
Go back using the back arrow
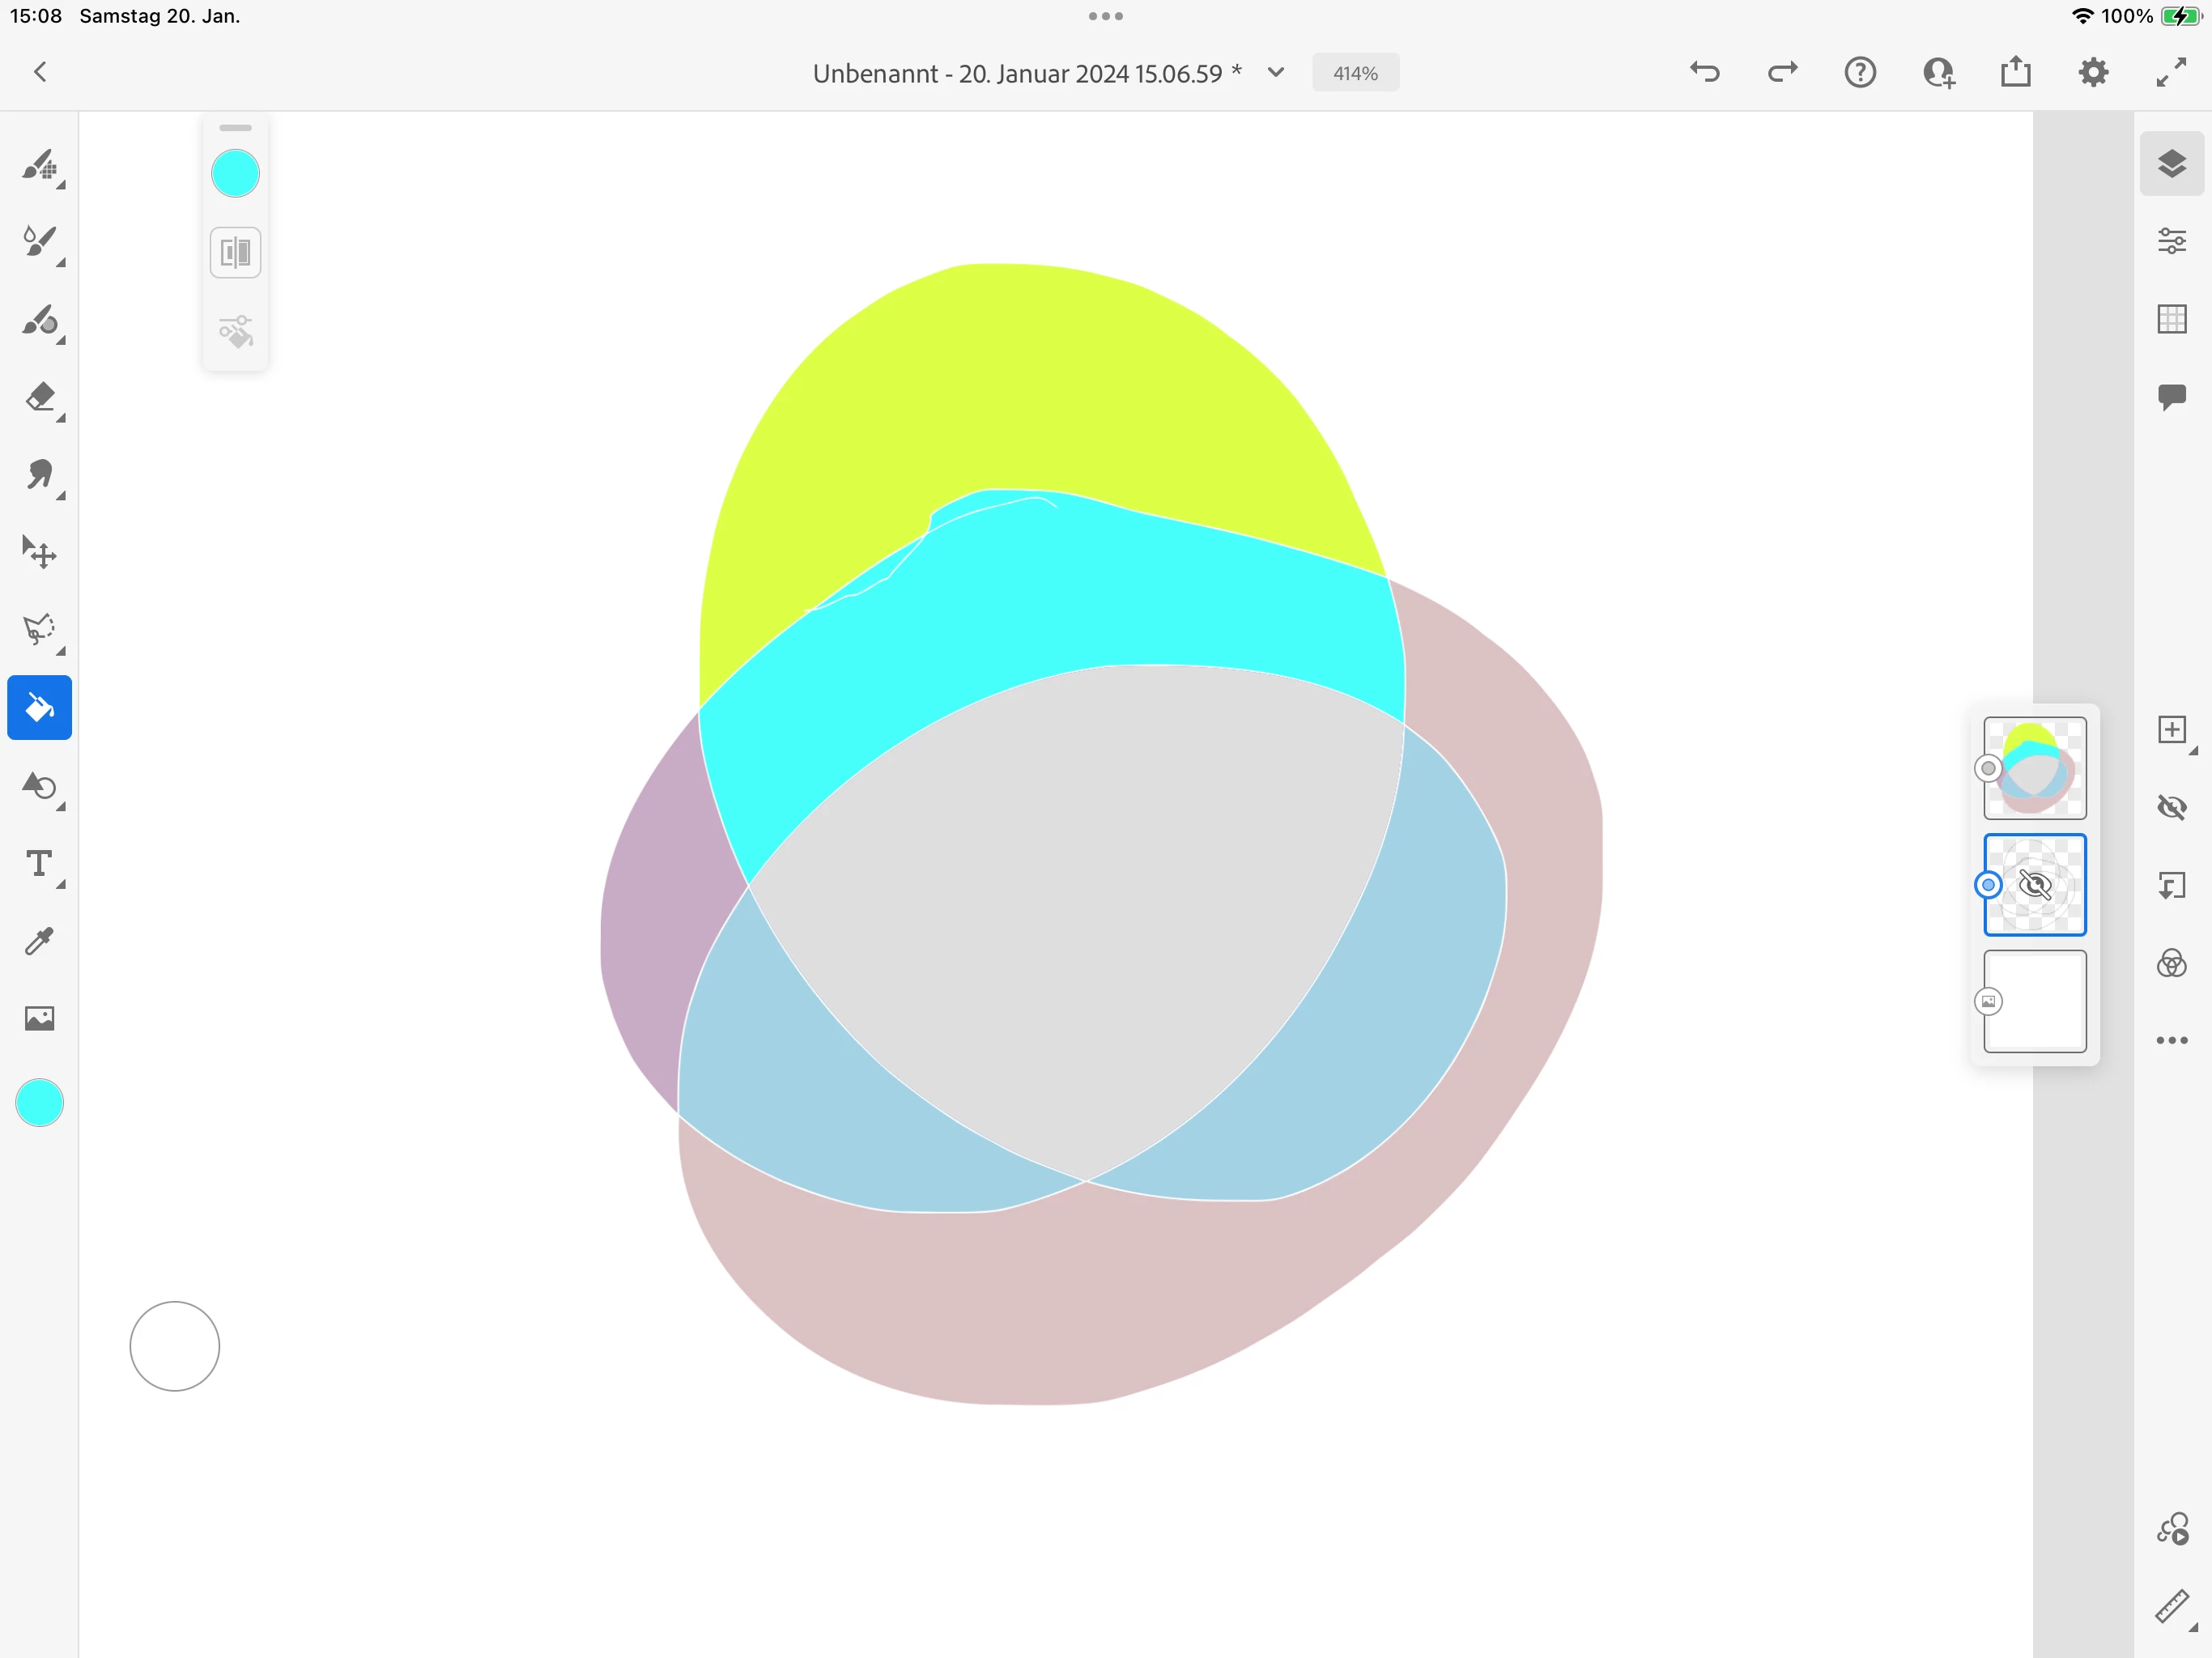(x=40, y=72)
